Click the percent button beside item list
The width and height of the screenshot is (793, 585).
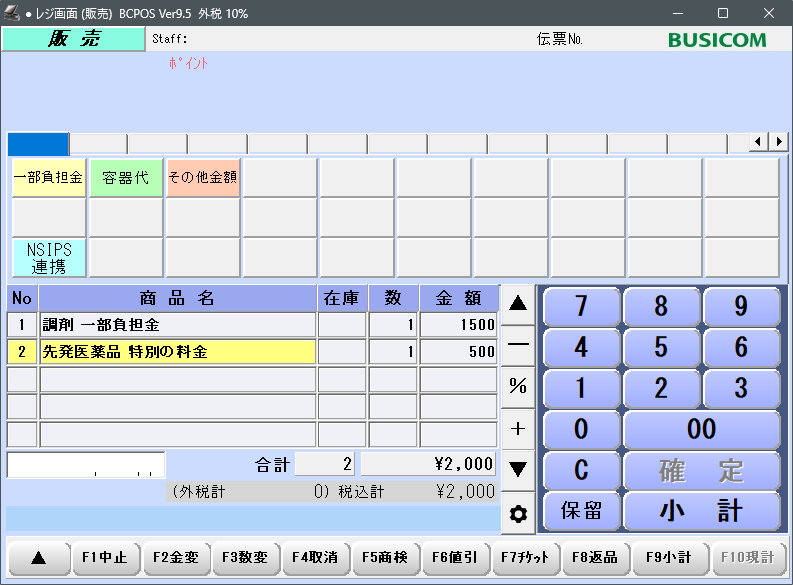point(518,386)
